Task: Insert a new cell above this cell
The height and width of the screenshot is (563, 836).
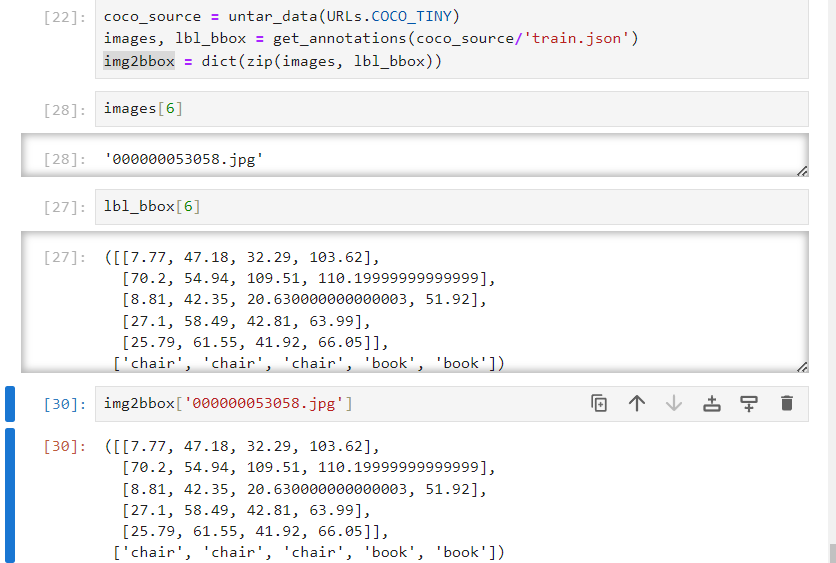Action: [711, 403]
